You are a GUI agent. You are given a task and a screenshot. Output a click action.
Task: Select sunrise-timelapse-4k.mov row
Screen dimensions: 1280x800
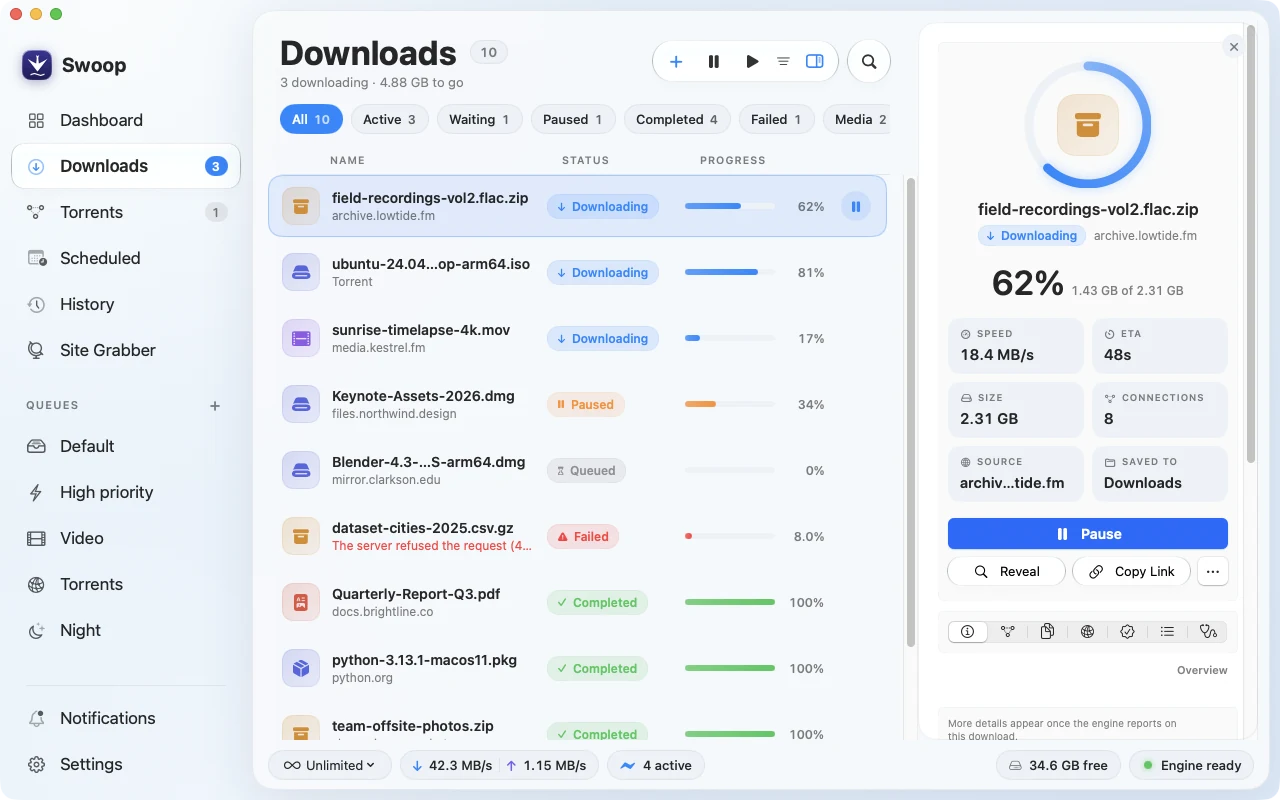(x=577, y=338)
